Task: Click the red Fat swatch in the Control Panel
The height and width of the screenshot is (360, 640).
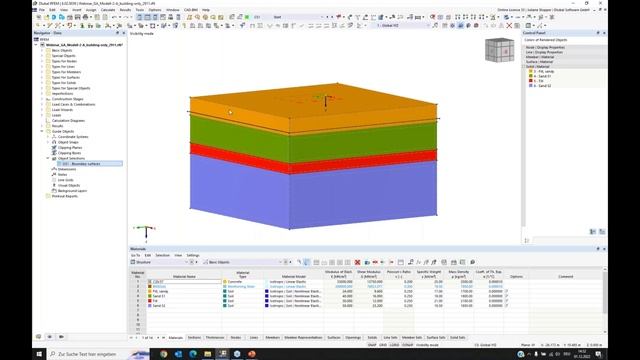Action: pos(531,81)
